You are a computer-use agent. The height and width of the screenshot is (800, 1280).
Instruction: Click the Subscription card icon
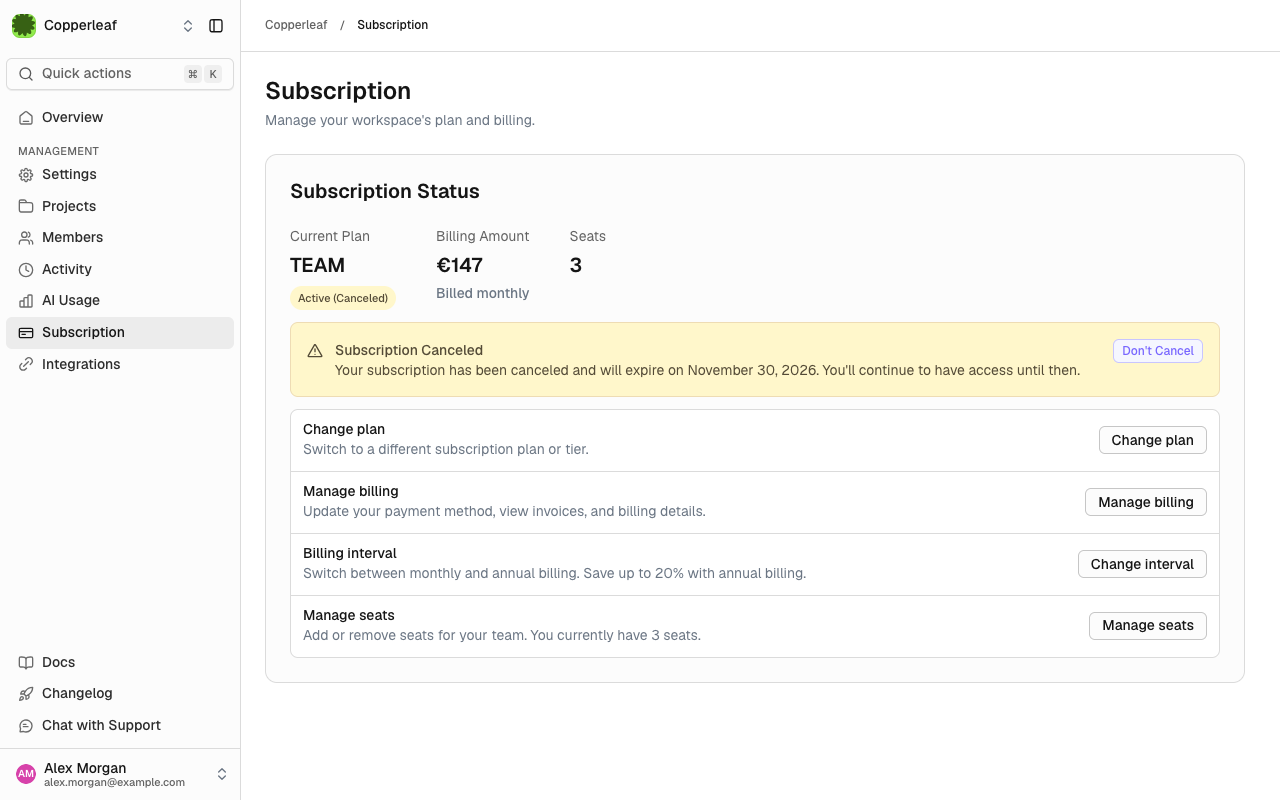tap(26, 333)
